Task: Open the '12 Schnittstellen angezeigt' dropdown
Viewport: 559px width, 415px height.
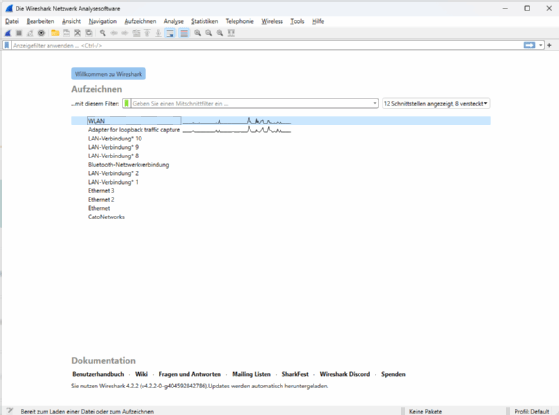Action: pyautogui.click(x=436, y=103)
